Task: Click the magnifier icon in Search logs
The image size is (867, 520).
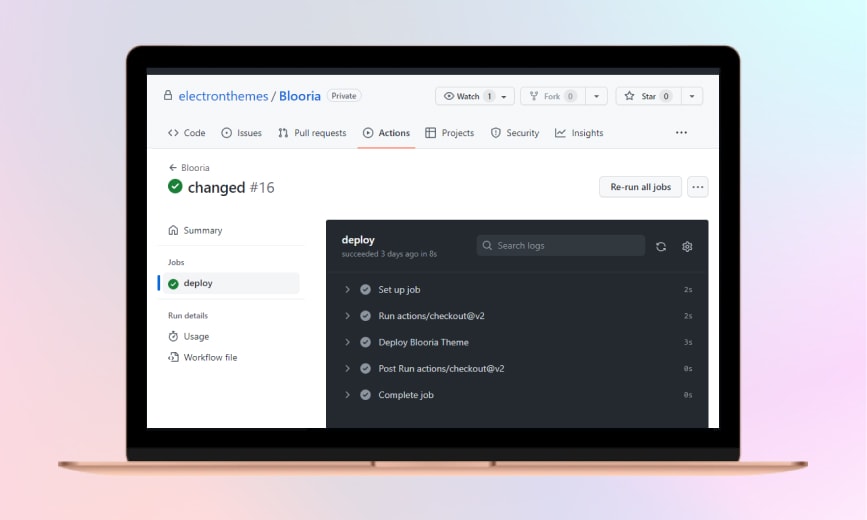Action: pos(487,246)
